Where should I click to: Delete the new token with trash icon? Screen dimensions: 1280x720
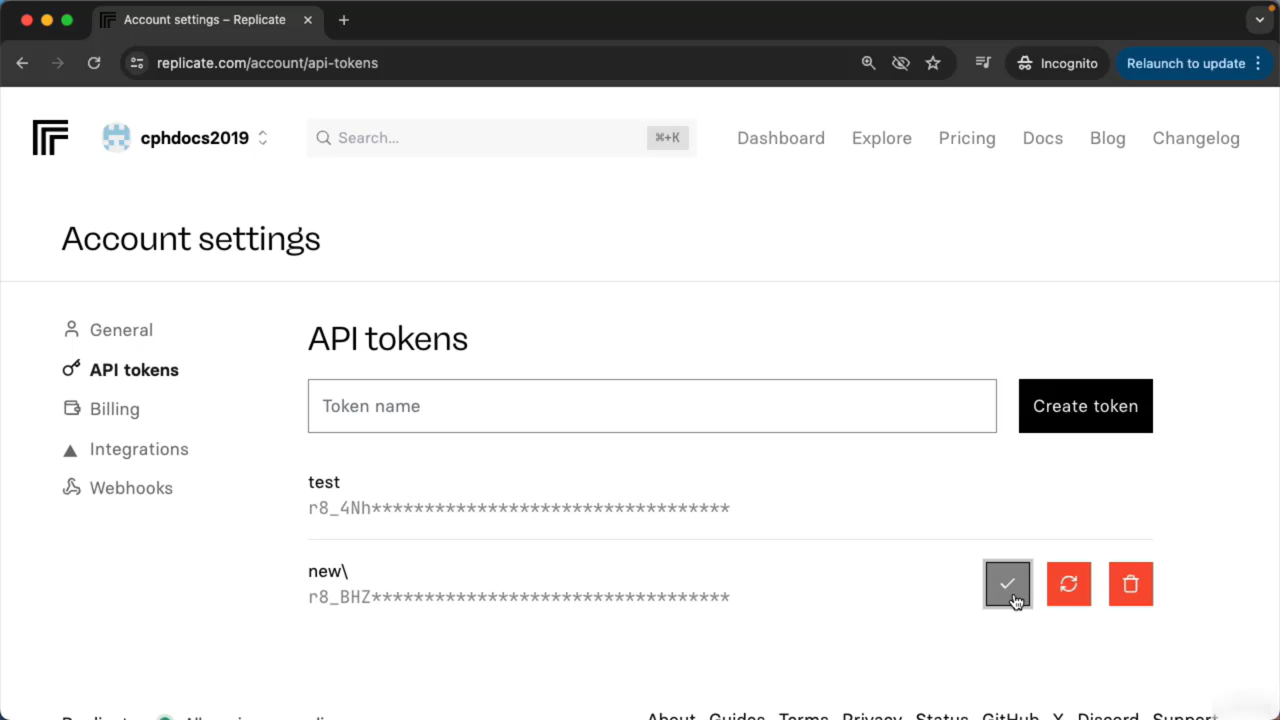click(1130, 584)
